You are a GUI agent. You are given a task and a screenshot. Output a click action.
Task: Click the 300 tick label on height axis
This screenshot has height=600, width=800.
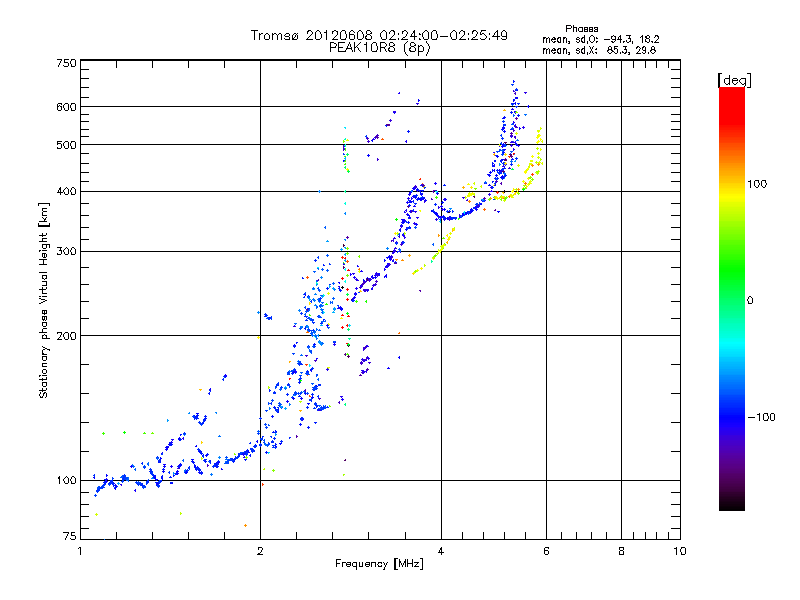[66, 251]
